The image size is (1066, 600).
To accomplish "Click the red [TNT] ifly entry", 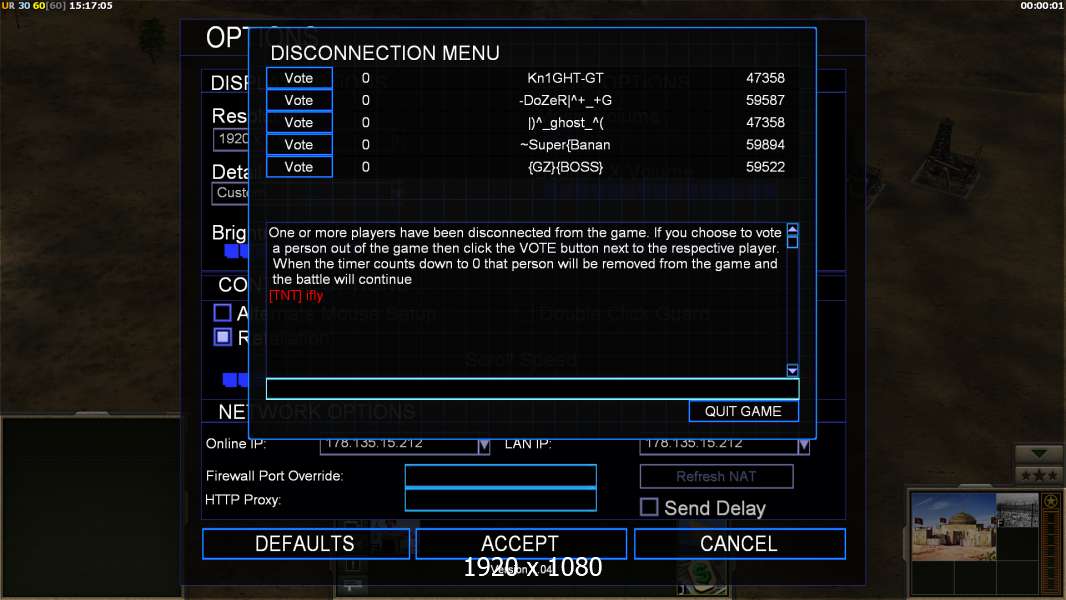I will pyautogui.click(x=296, y=296).
